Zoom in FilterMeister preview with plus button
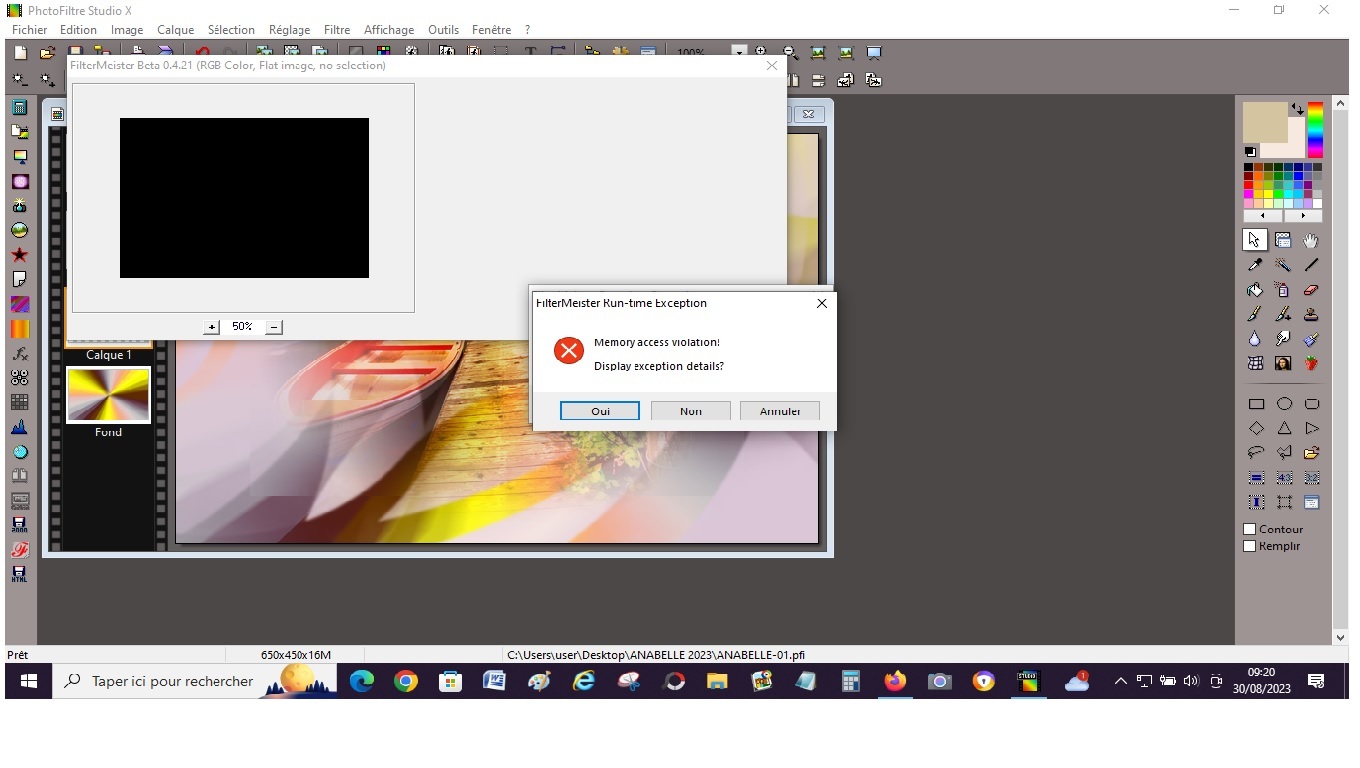Screen dimensions: 1360x768 click(212, 327)
